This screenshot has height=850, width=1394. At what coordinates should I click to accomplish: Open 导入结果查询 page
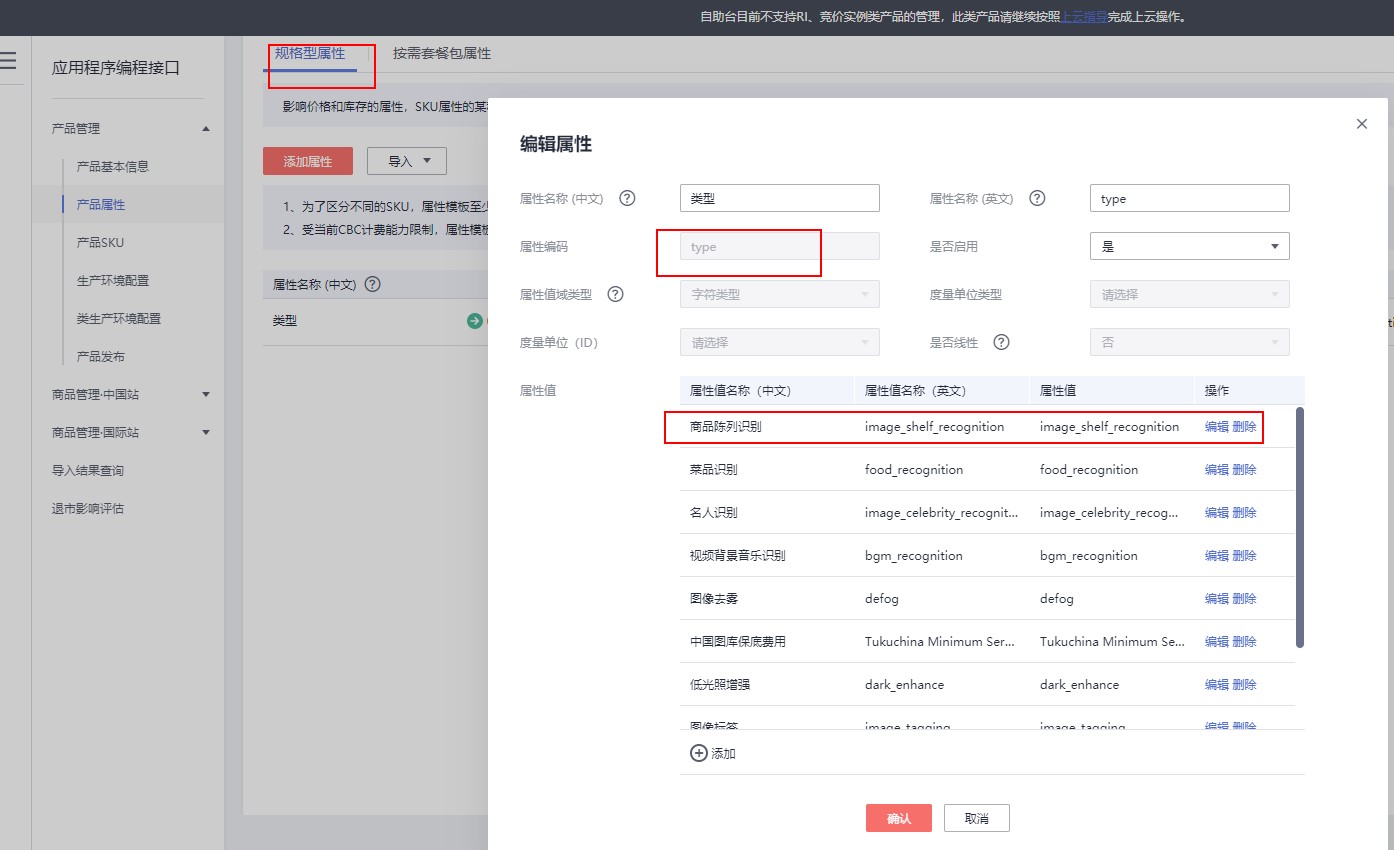point(88,470)
